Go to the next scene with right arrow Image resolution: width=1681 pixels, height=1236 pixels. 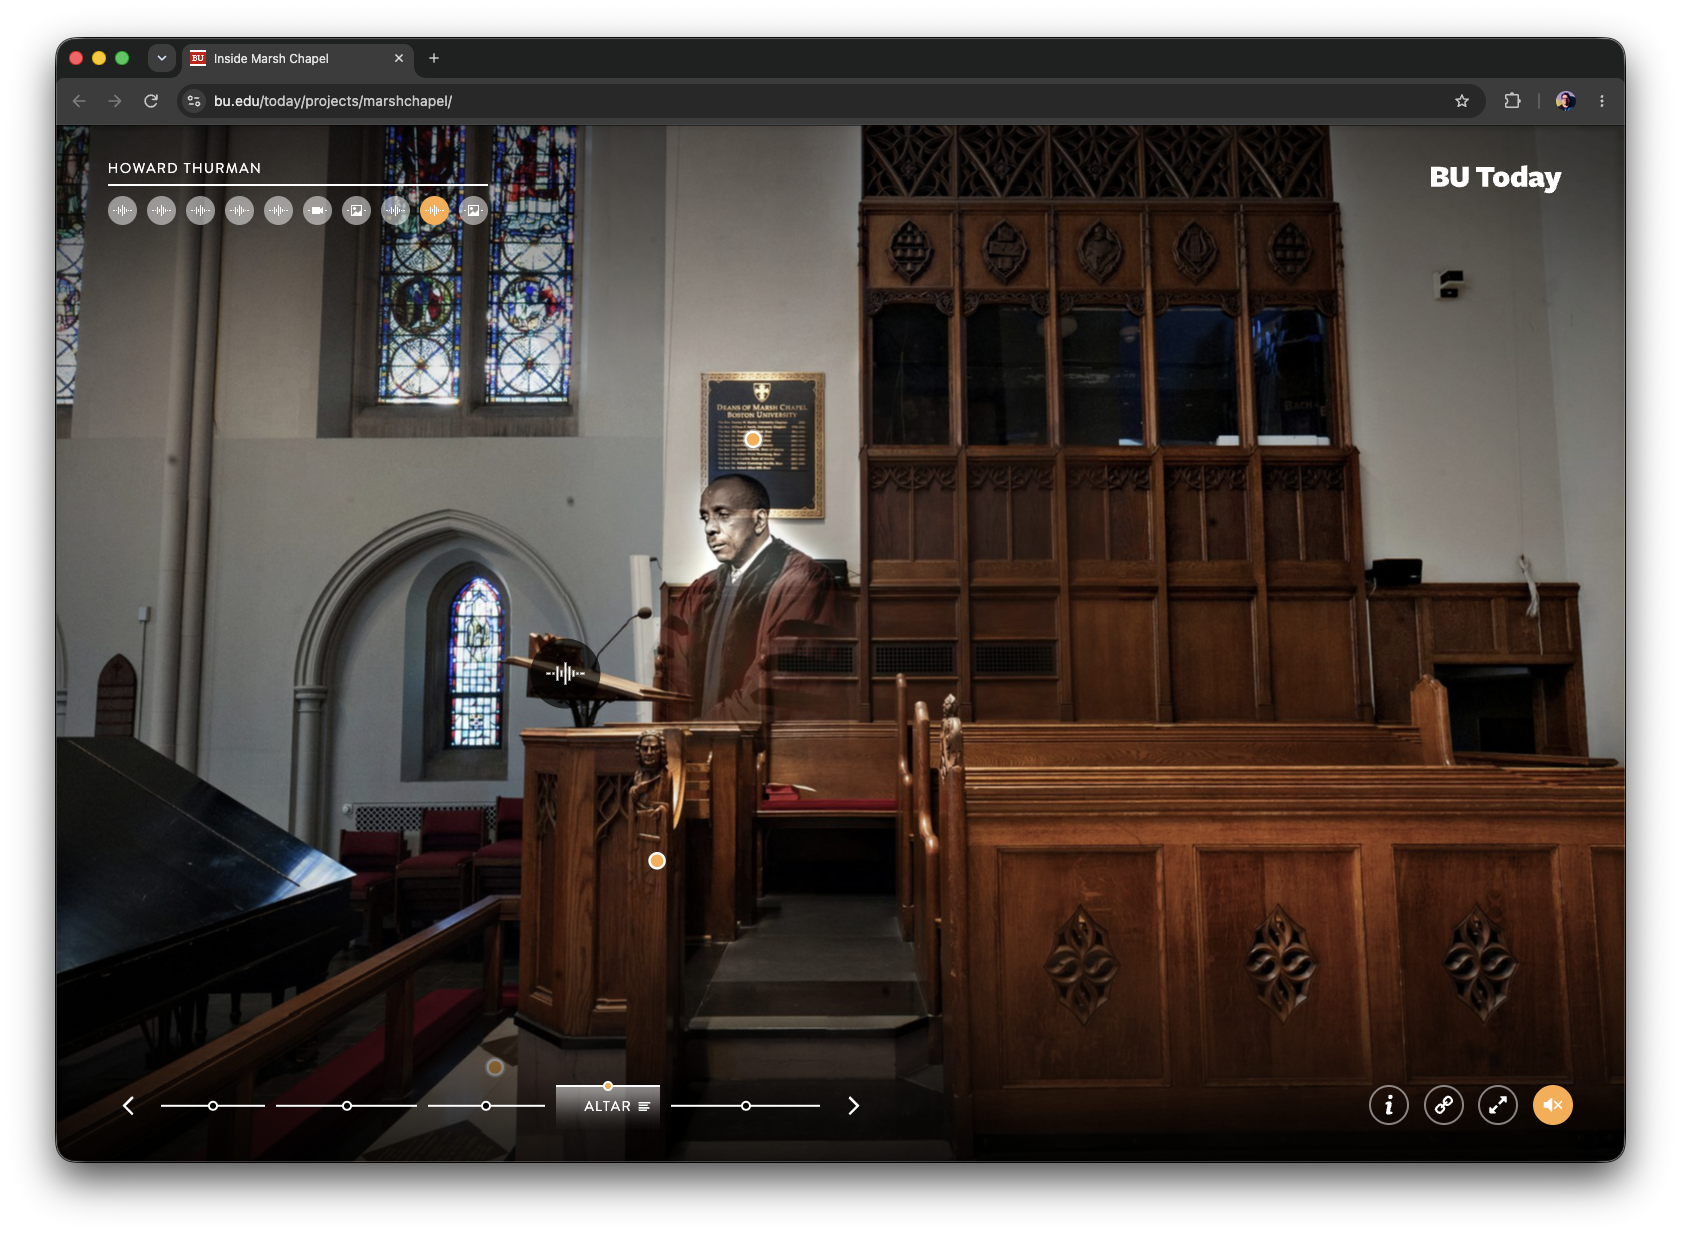click(853, 1105)
